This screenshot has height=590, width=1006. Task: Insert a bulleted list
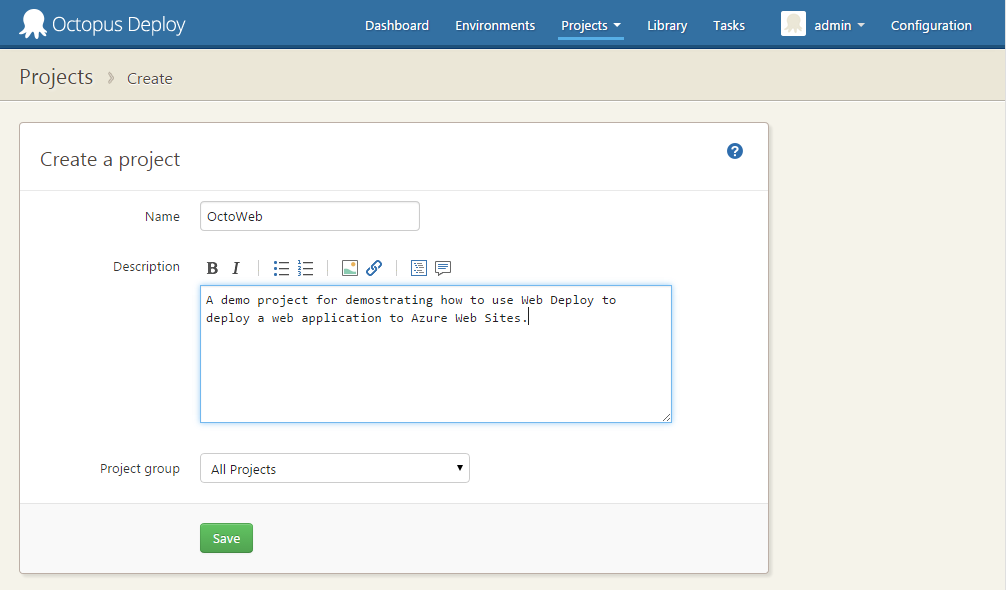click(x=281, y=268)
